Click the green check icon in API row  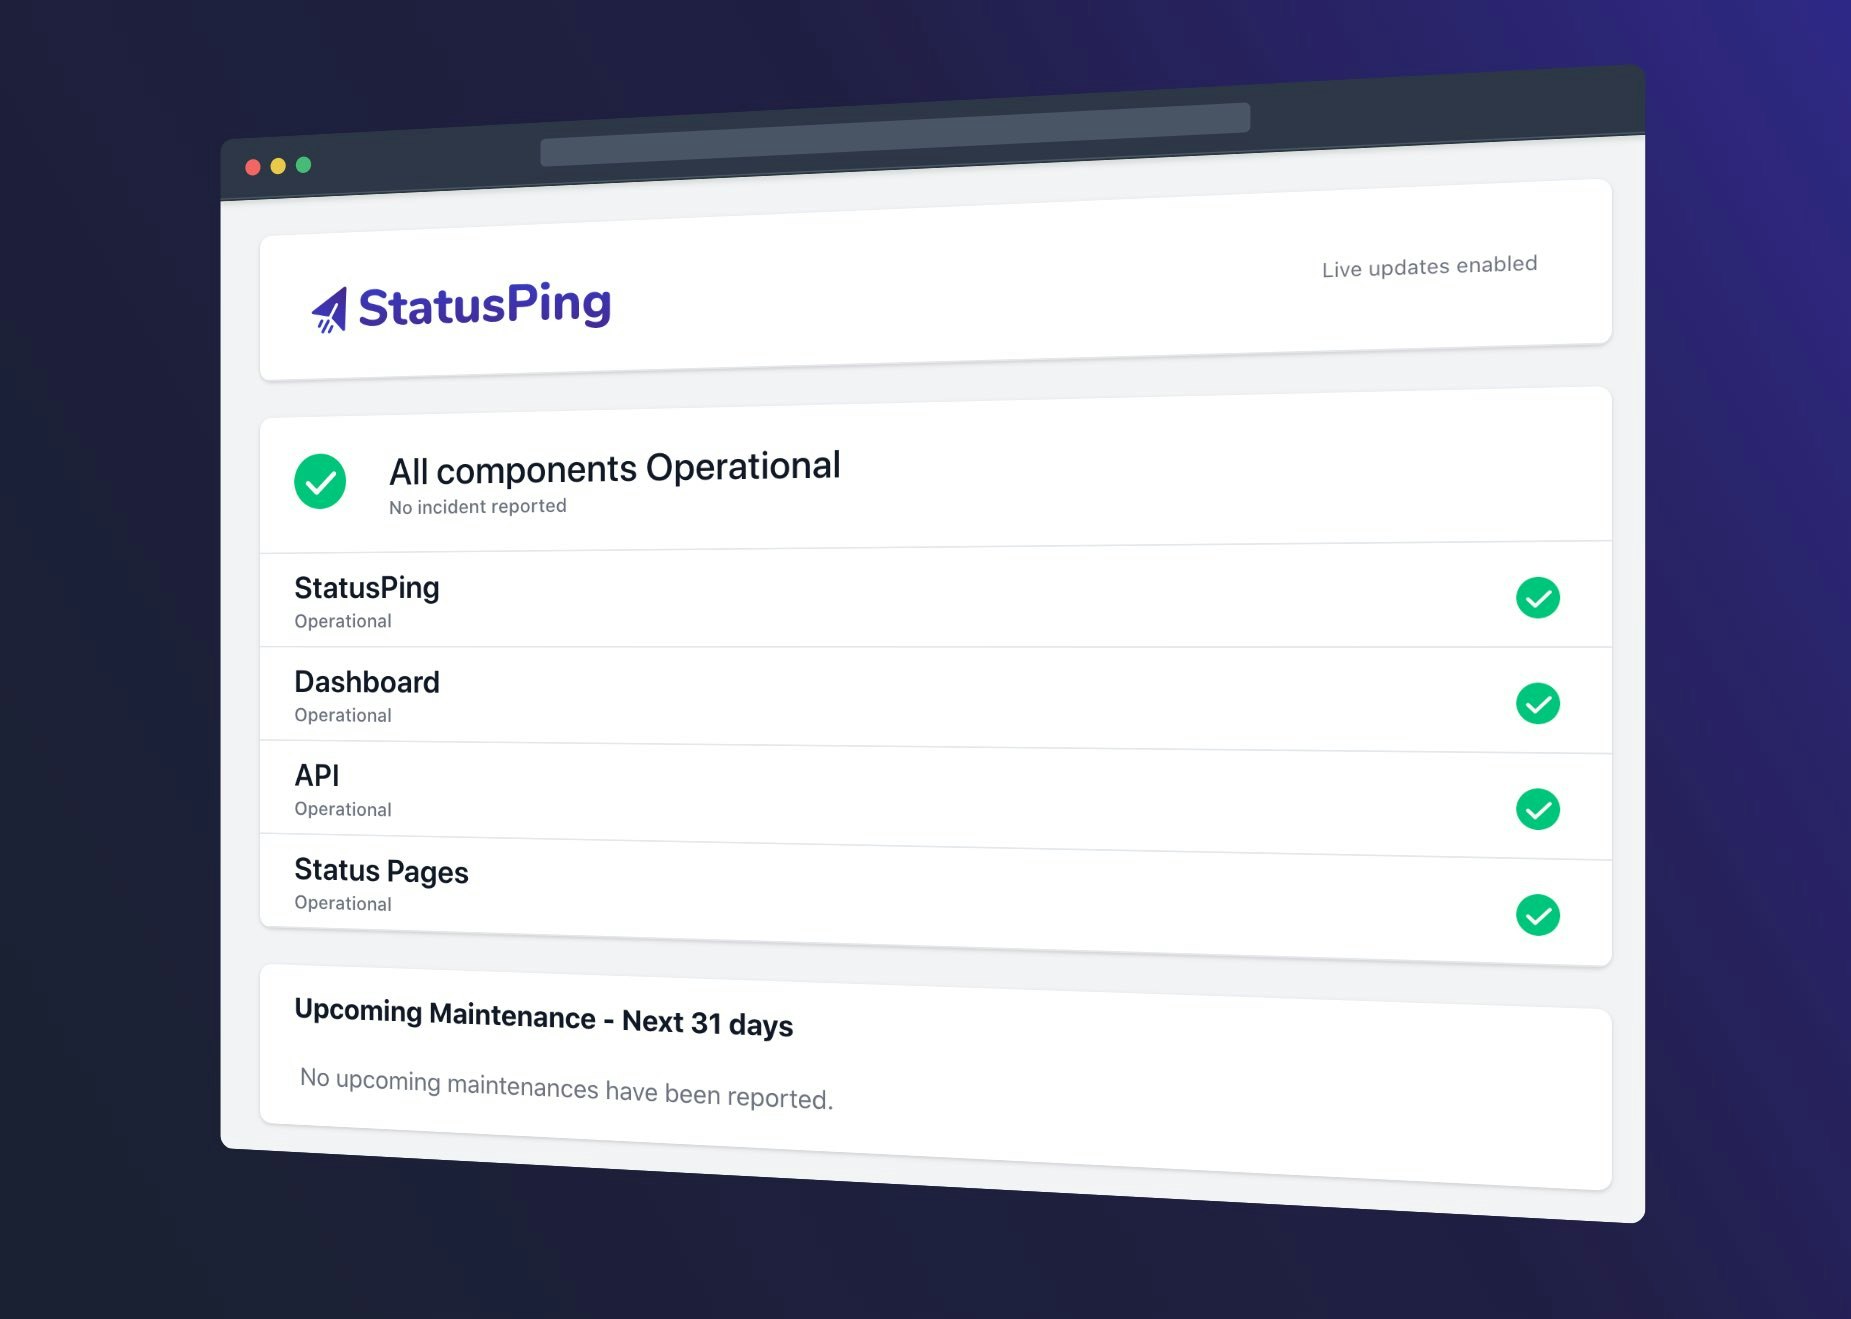click(1538, 809)
